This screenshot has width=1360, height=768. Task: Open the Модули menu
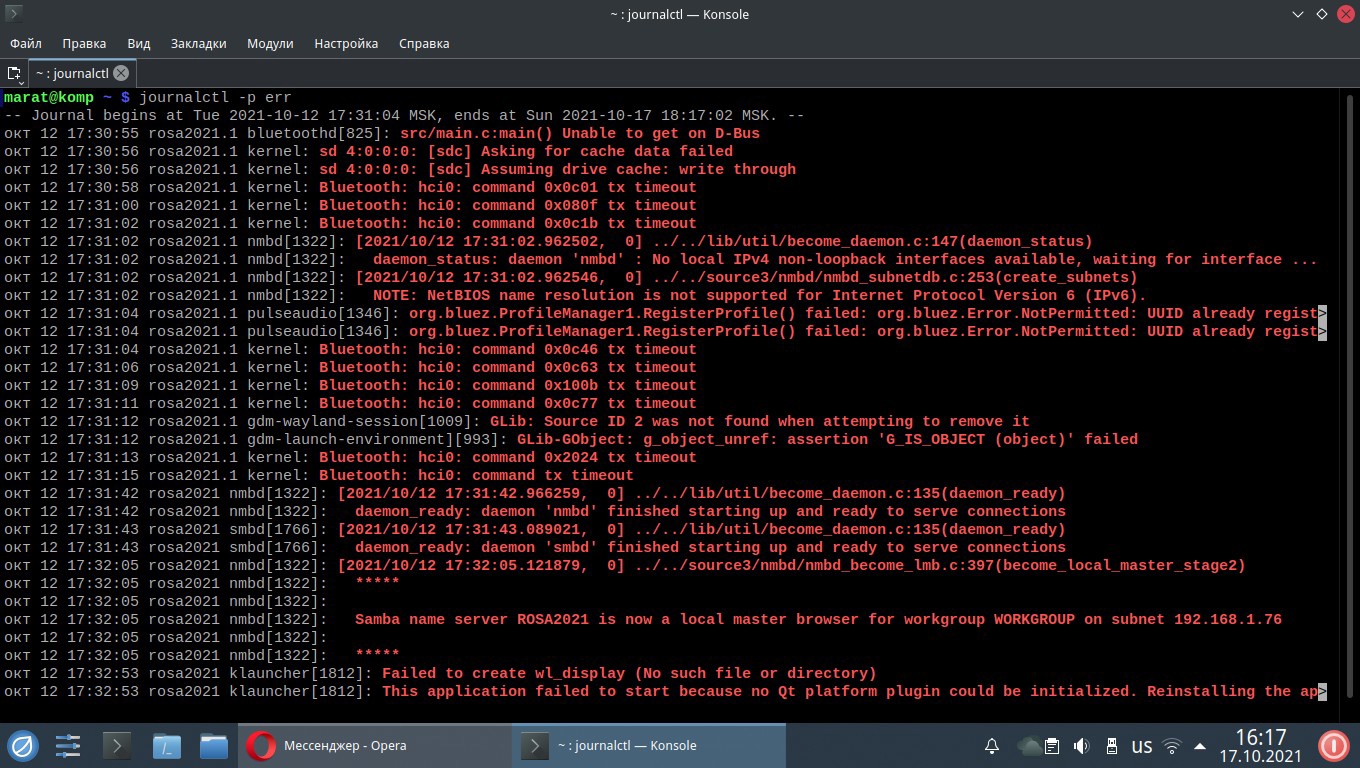pyautogui.click(x=270, y=44)
